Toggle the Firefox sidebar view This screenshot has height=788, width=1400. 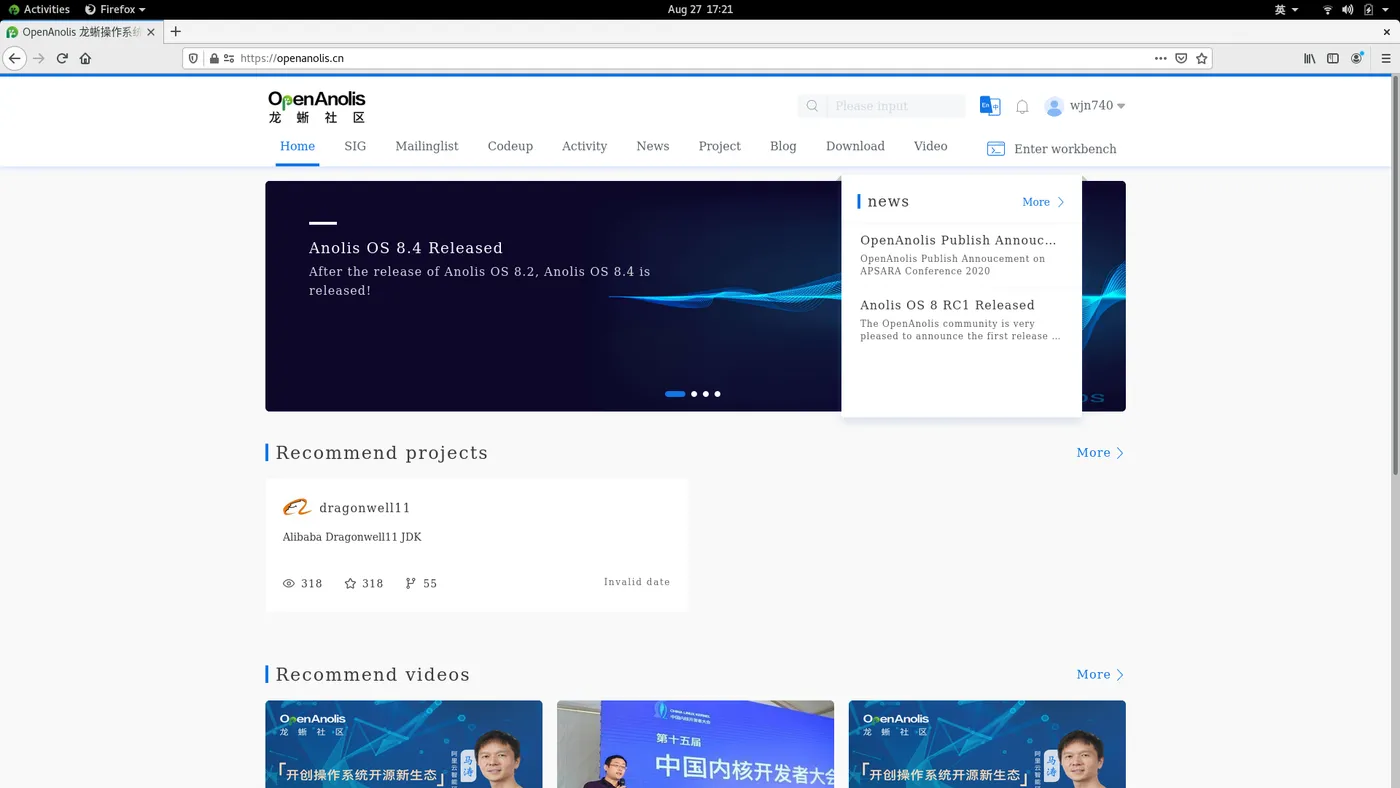[1333, 58]
